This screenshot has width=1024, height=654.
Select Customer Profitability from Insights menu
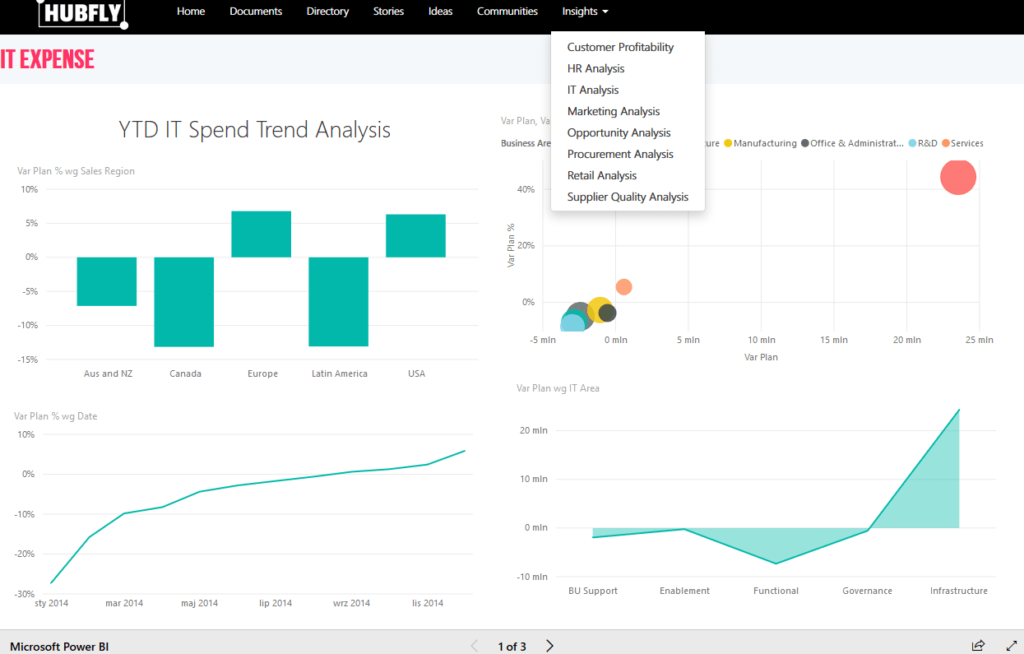[x=620, y=47]
